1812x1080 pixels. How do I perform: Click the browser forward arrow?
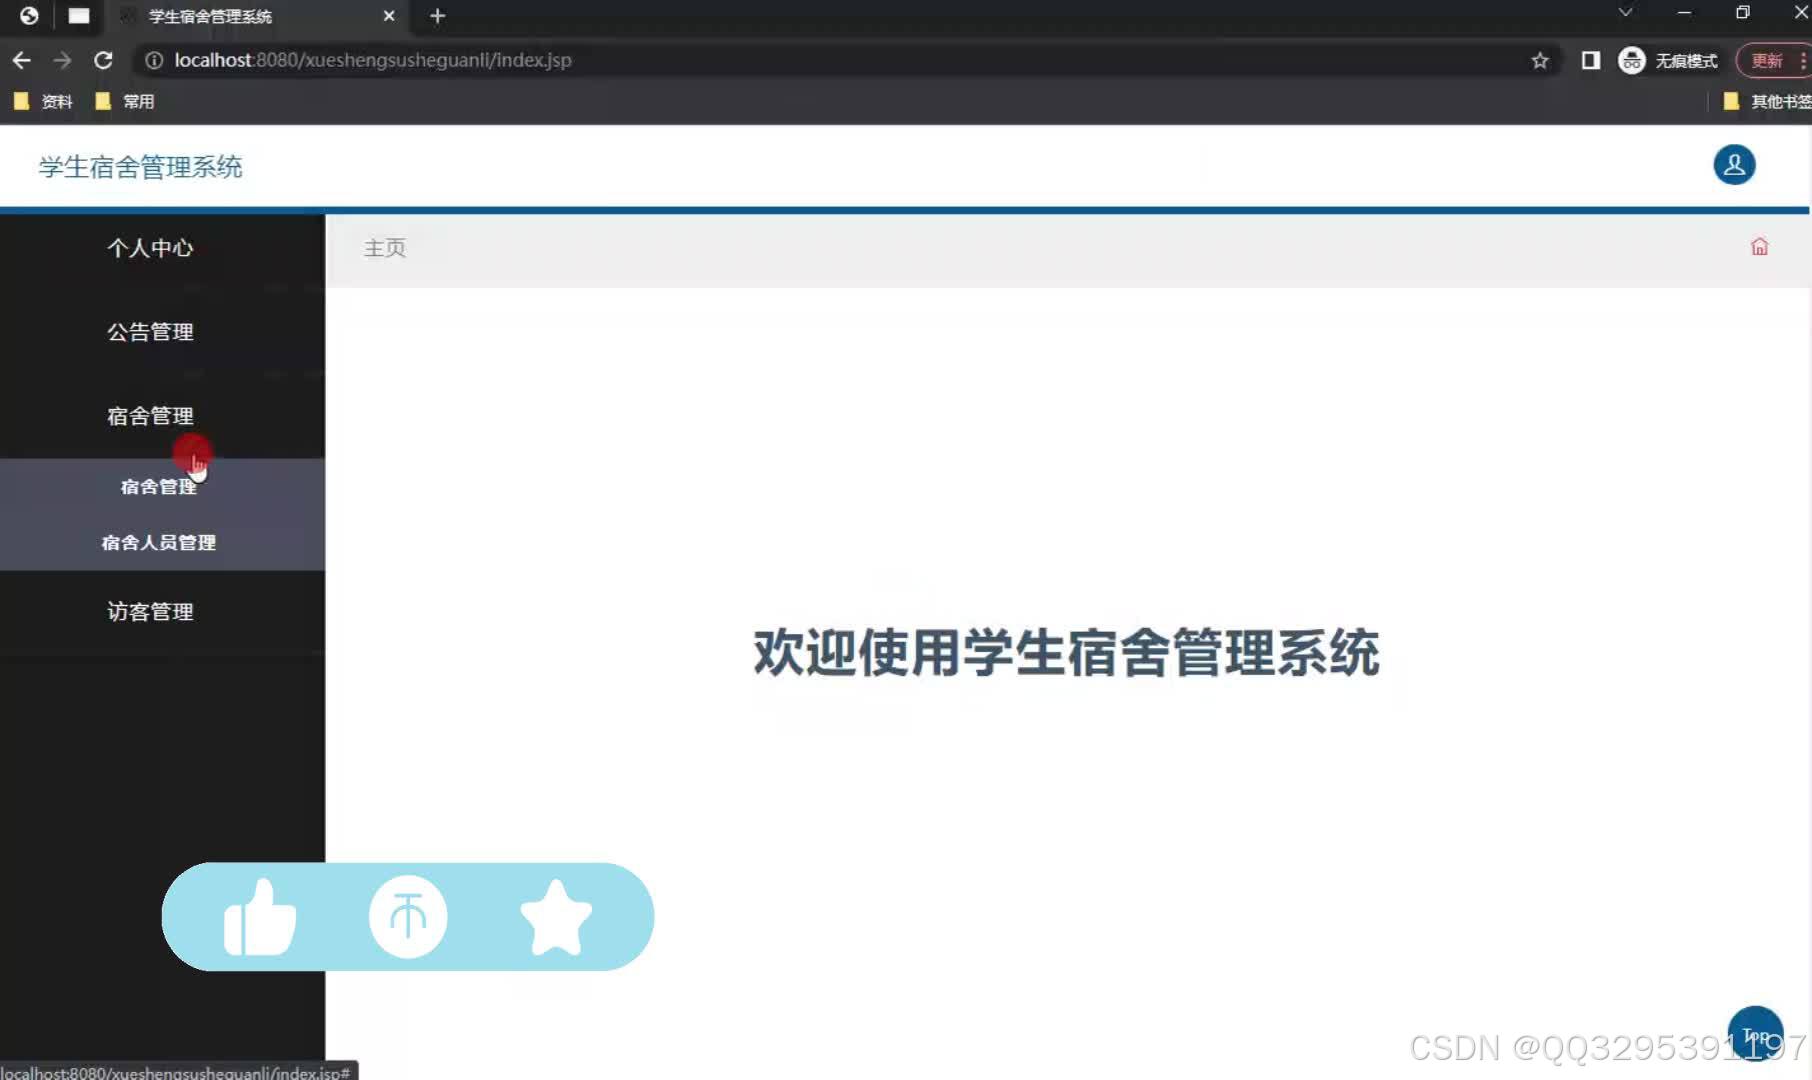pos(62,60)
